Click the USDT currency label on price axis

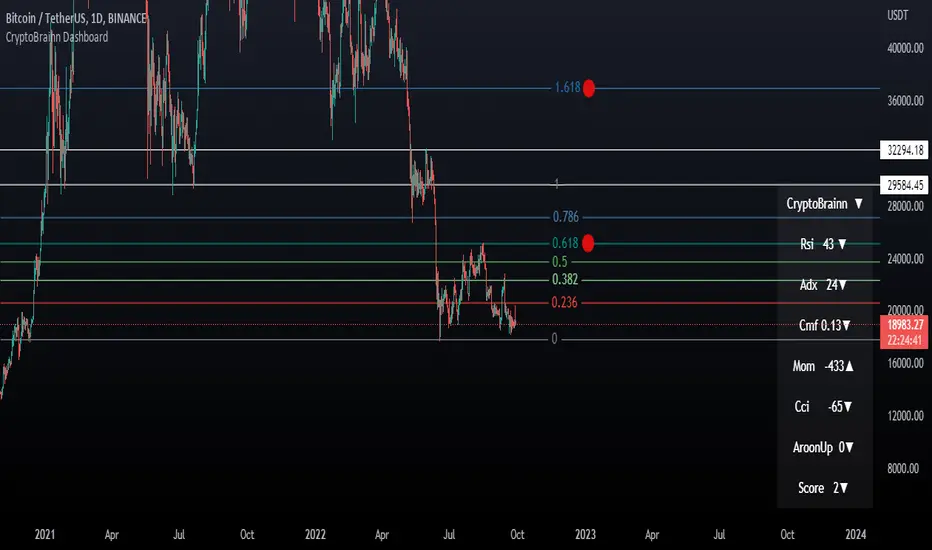point(898,15)
